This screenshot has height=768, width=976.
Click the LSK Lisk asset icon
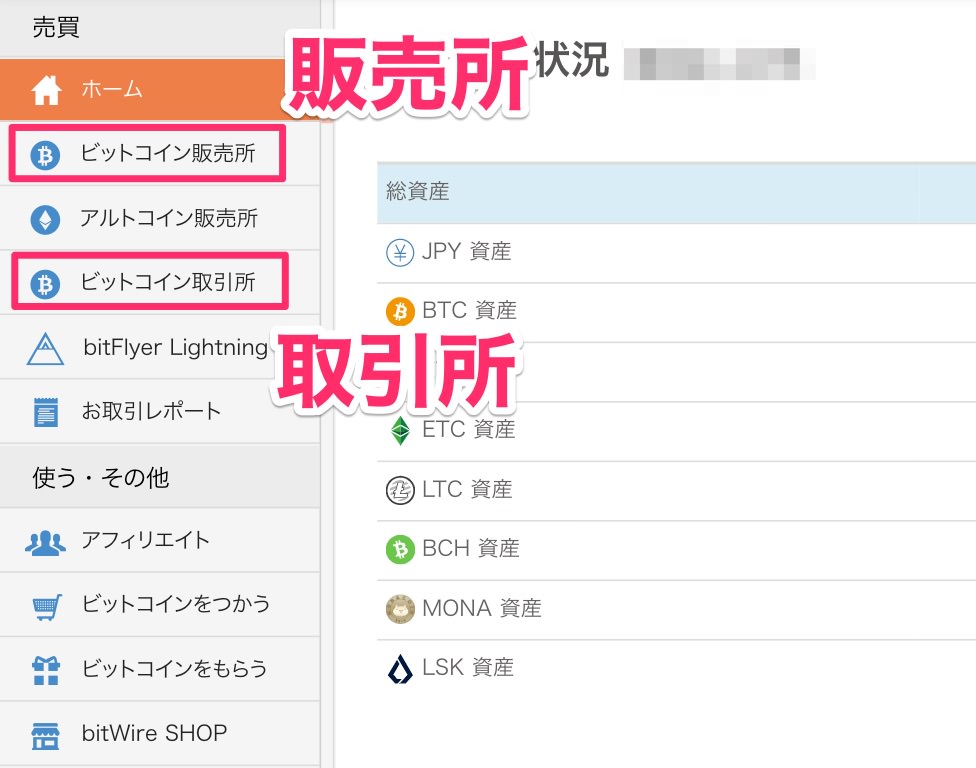pos(400,668)
